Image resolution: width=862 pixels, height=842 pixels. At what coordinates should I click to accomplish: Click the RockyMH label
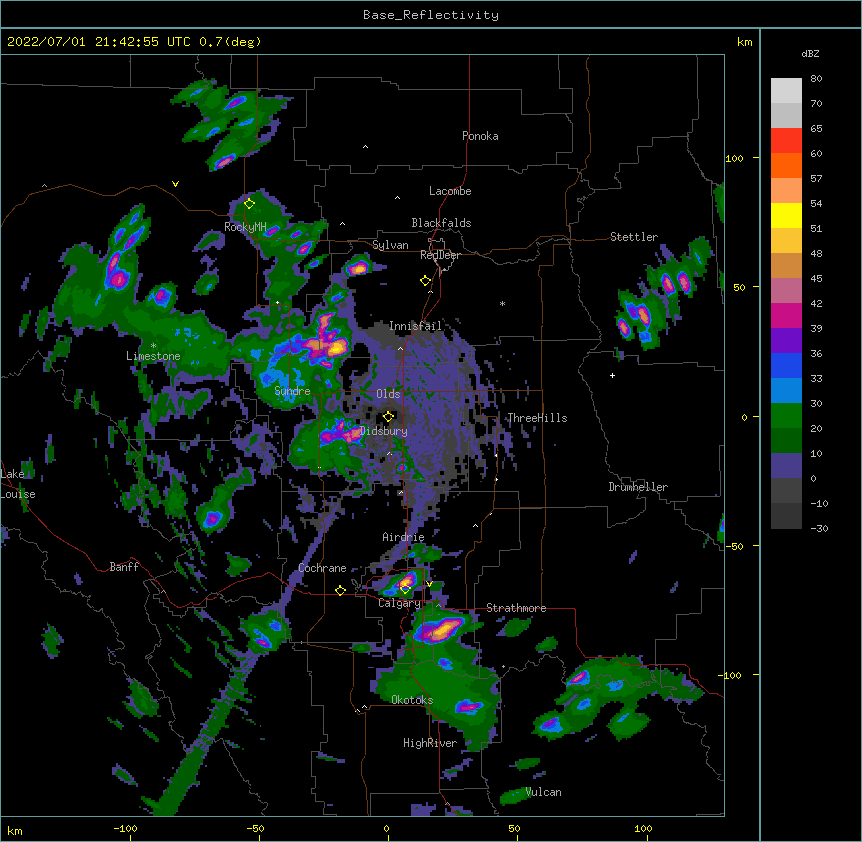click(x=245, y=227)
